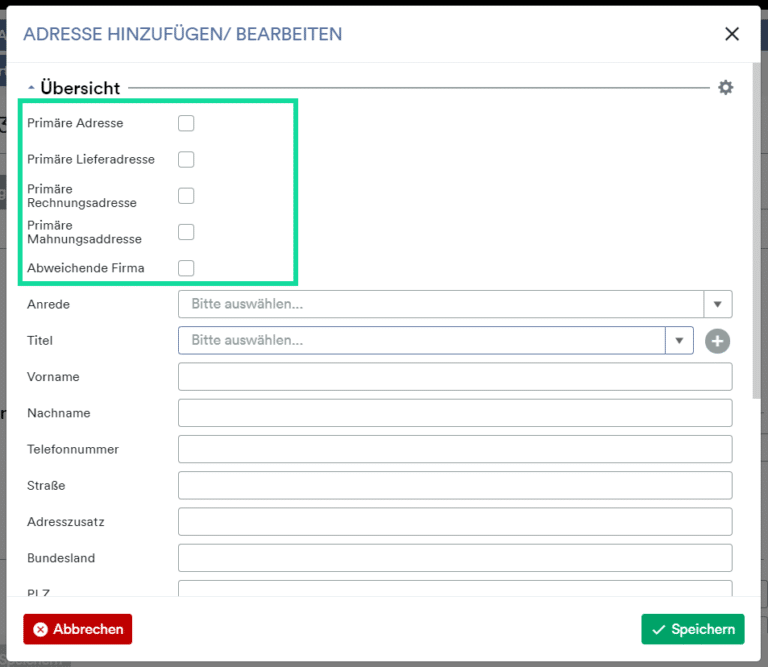Viewport: 768px width, 667px height.
Task: Enable the Primäre Adresse checkbox
Action: (186, 124)
